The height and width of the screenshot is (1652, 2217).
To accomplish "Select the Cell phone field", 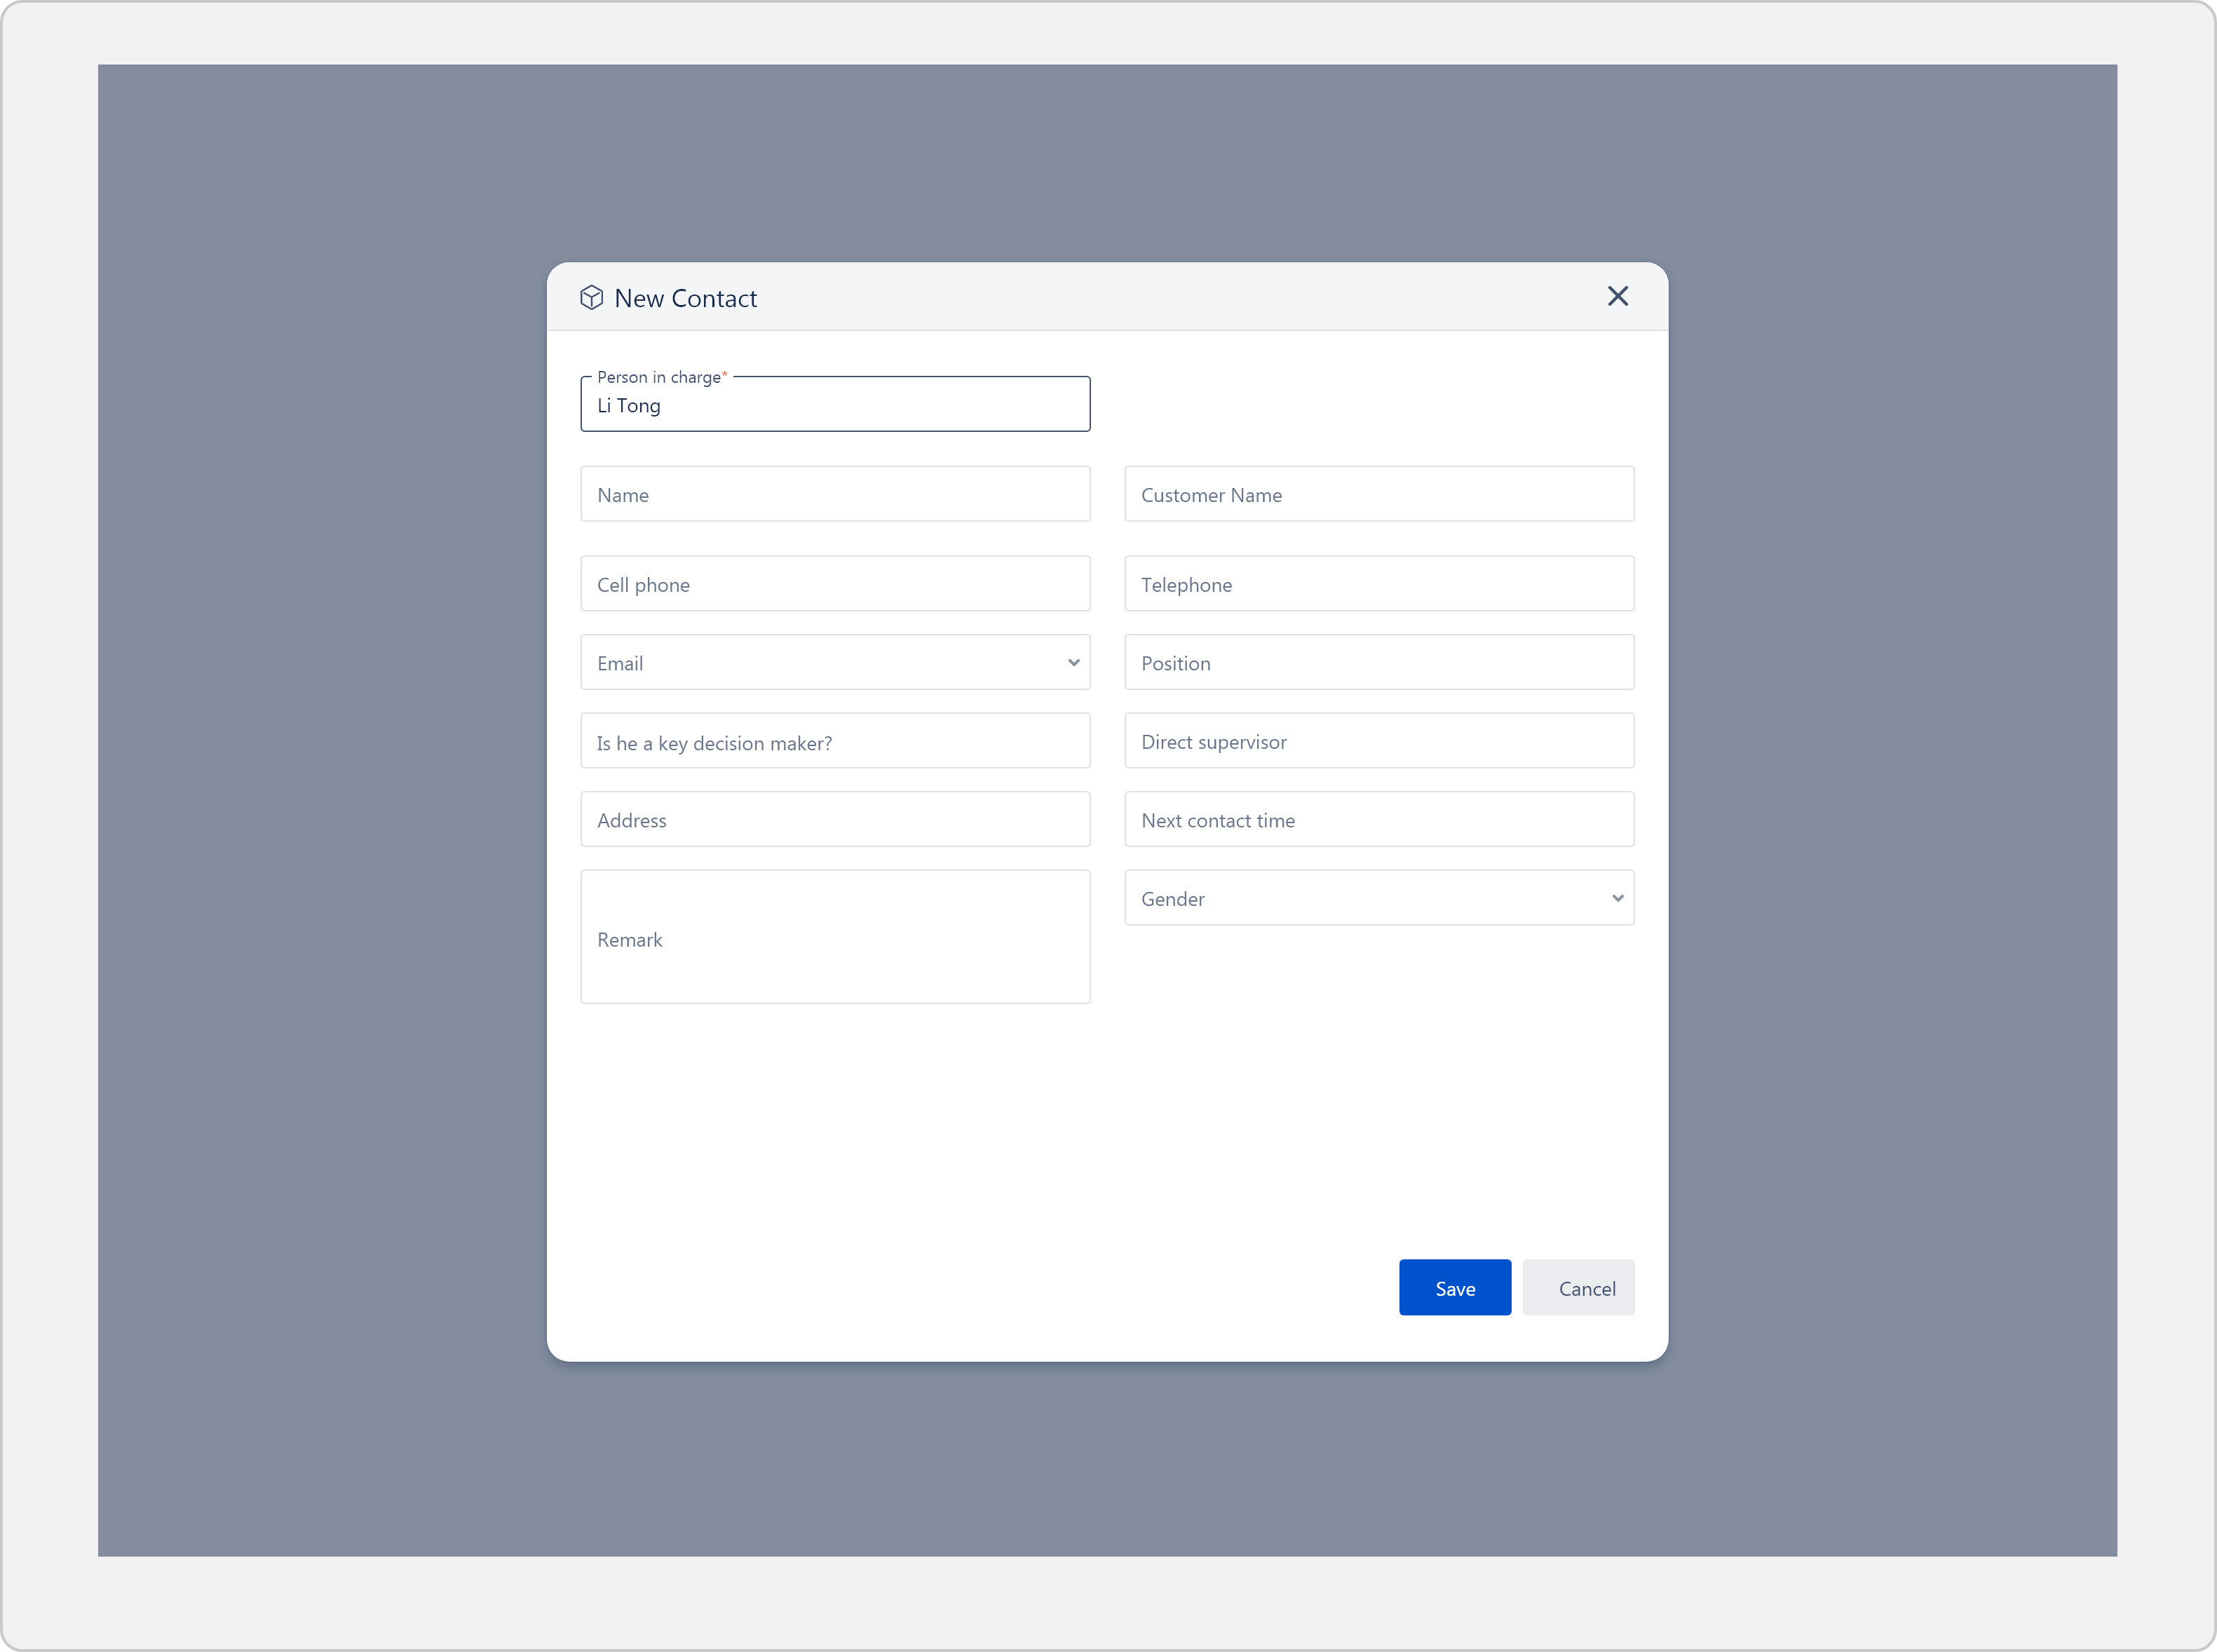I will coord(835,584).
